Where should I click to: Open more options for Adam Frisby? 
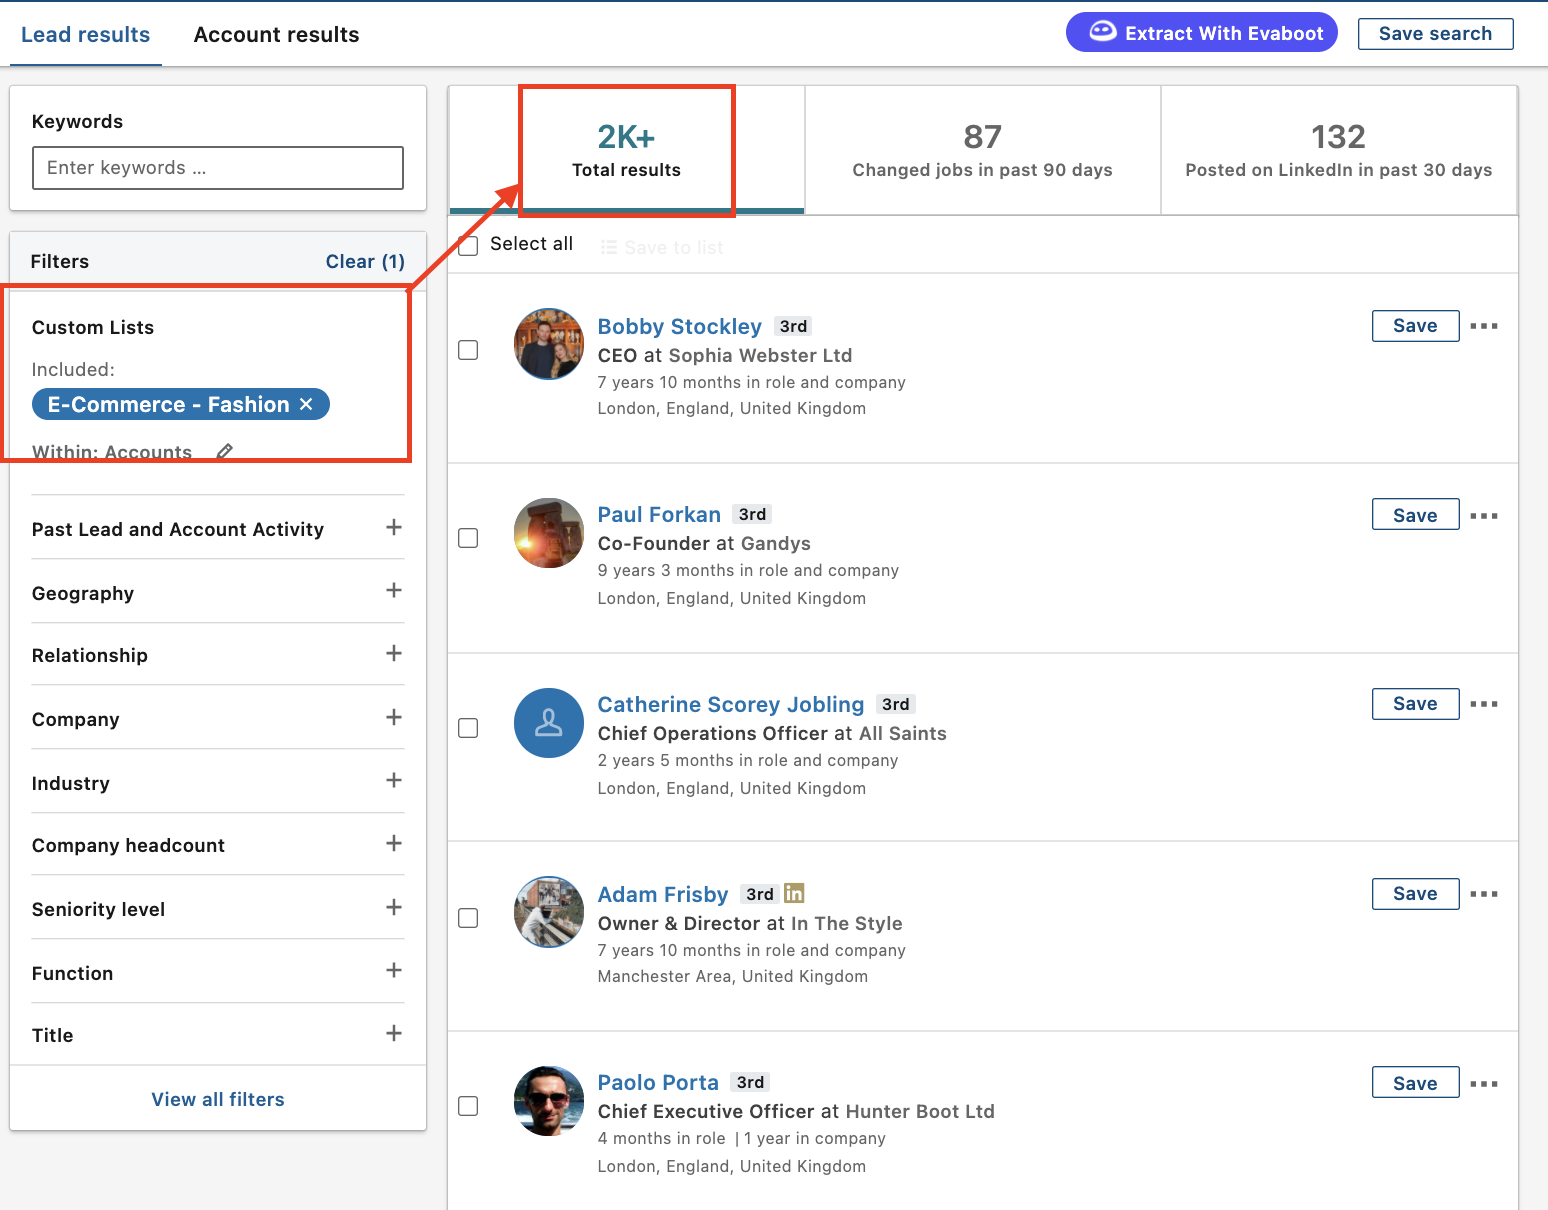(1484, 894)
